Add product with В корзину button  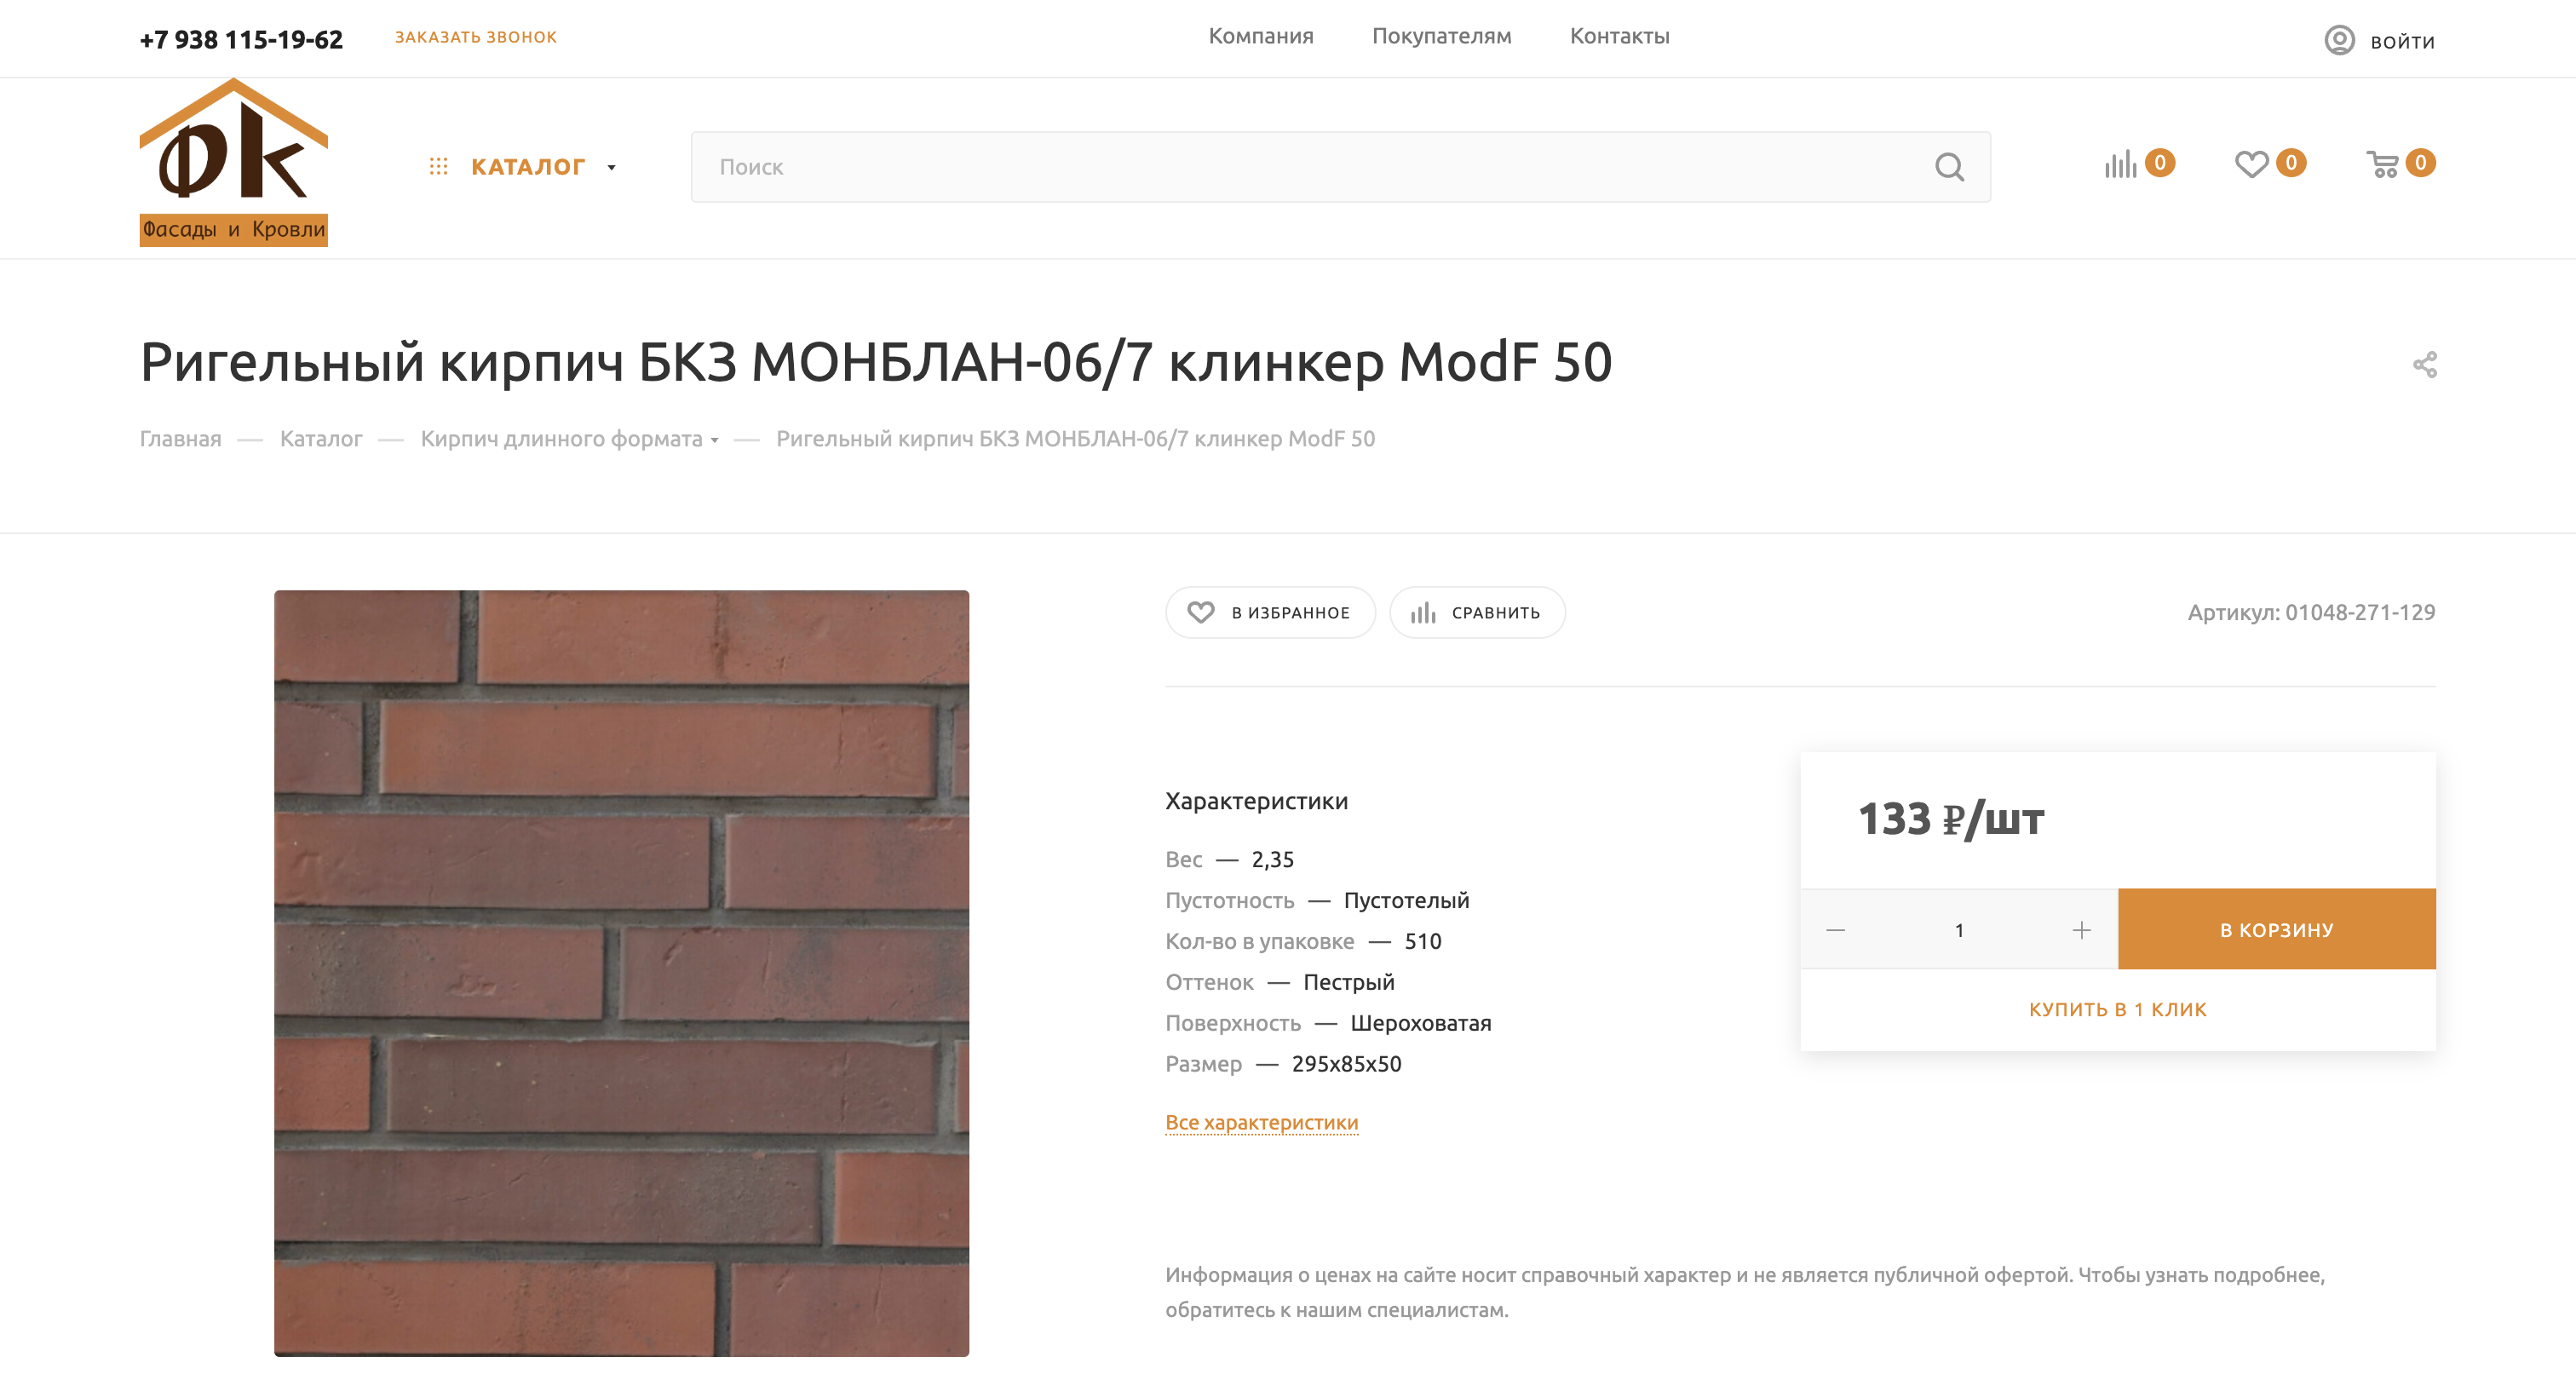(x=2276, y=929)
